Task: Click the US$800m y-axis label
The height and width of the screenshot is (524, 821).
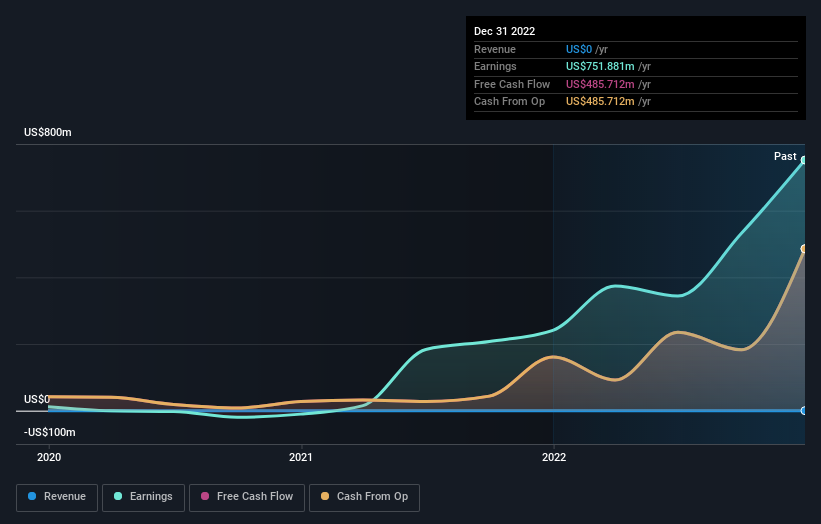Action: pos(48,132)
